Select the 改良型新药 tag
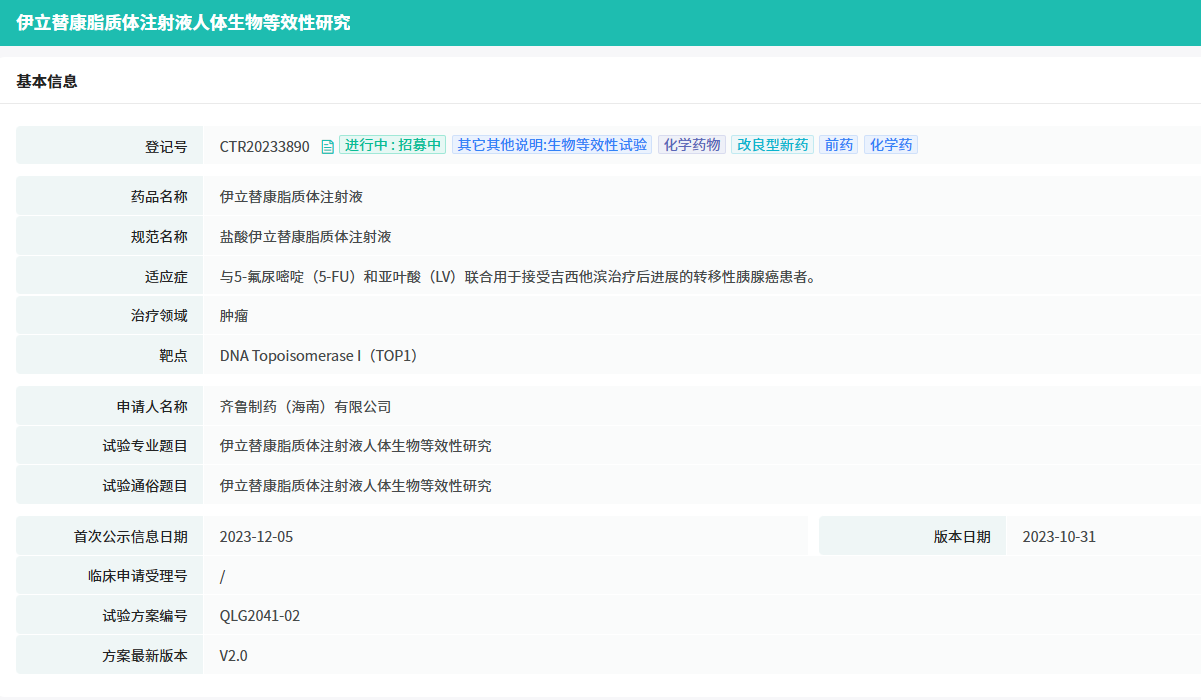 point(772,145)
